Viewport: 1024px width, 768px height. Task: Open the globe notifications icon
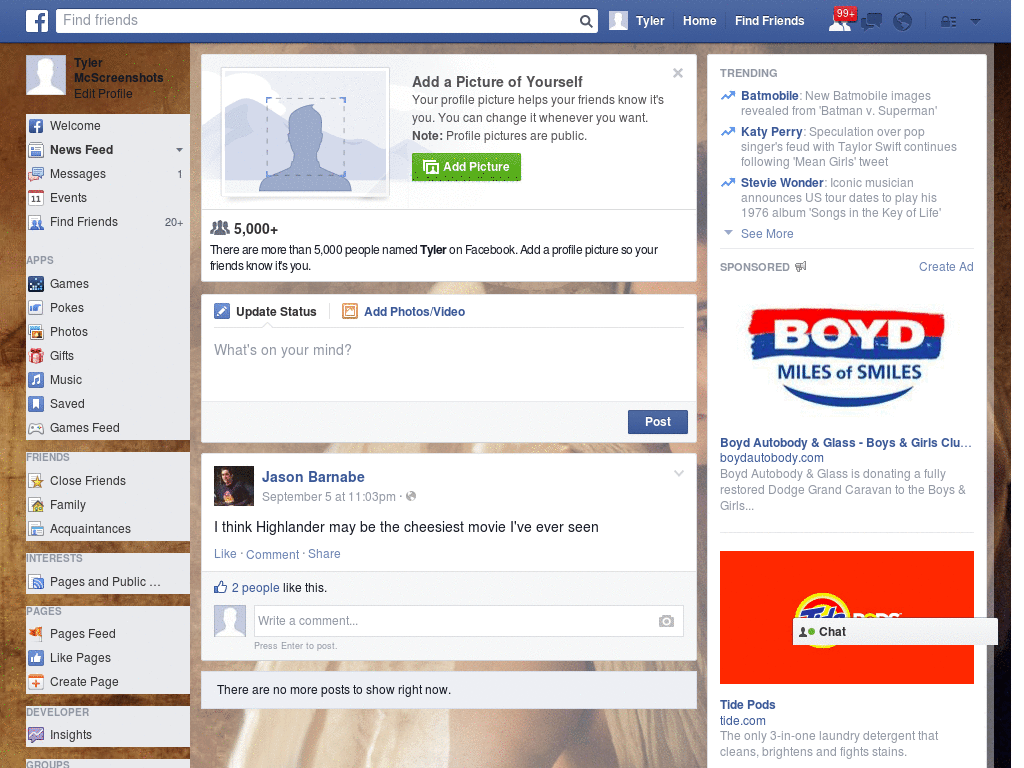(x=903, y=22)
